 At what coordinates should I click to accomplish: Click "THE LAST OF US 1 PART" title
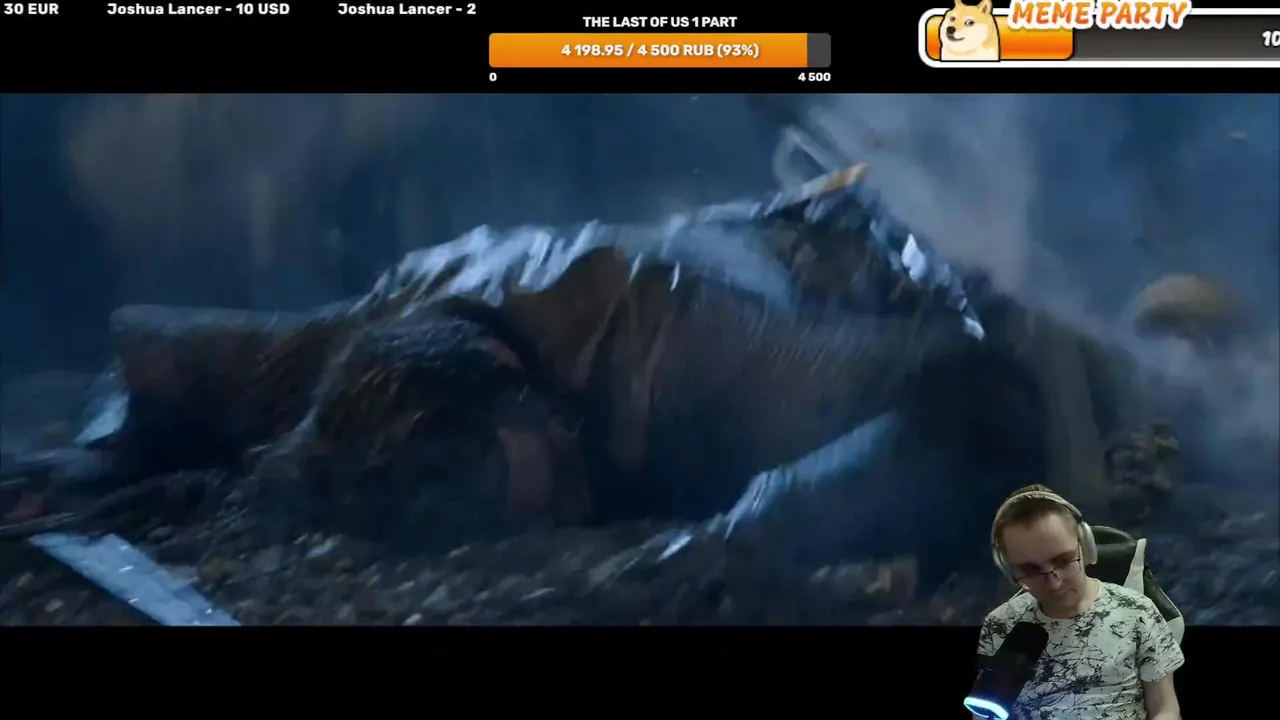coord(660,22)
